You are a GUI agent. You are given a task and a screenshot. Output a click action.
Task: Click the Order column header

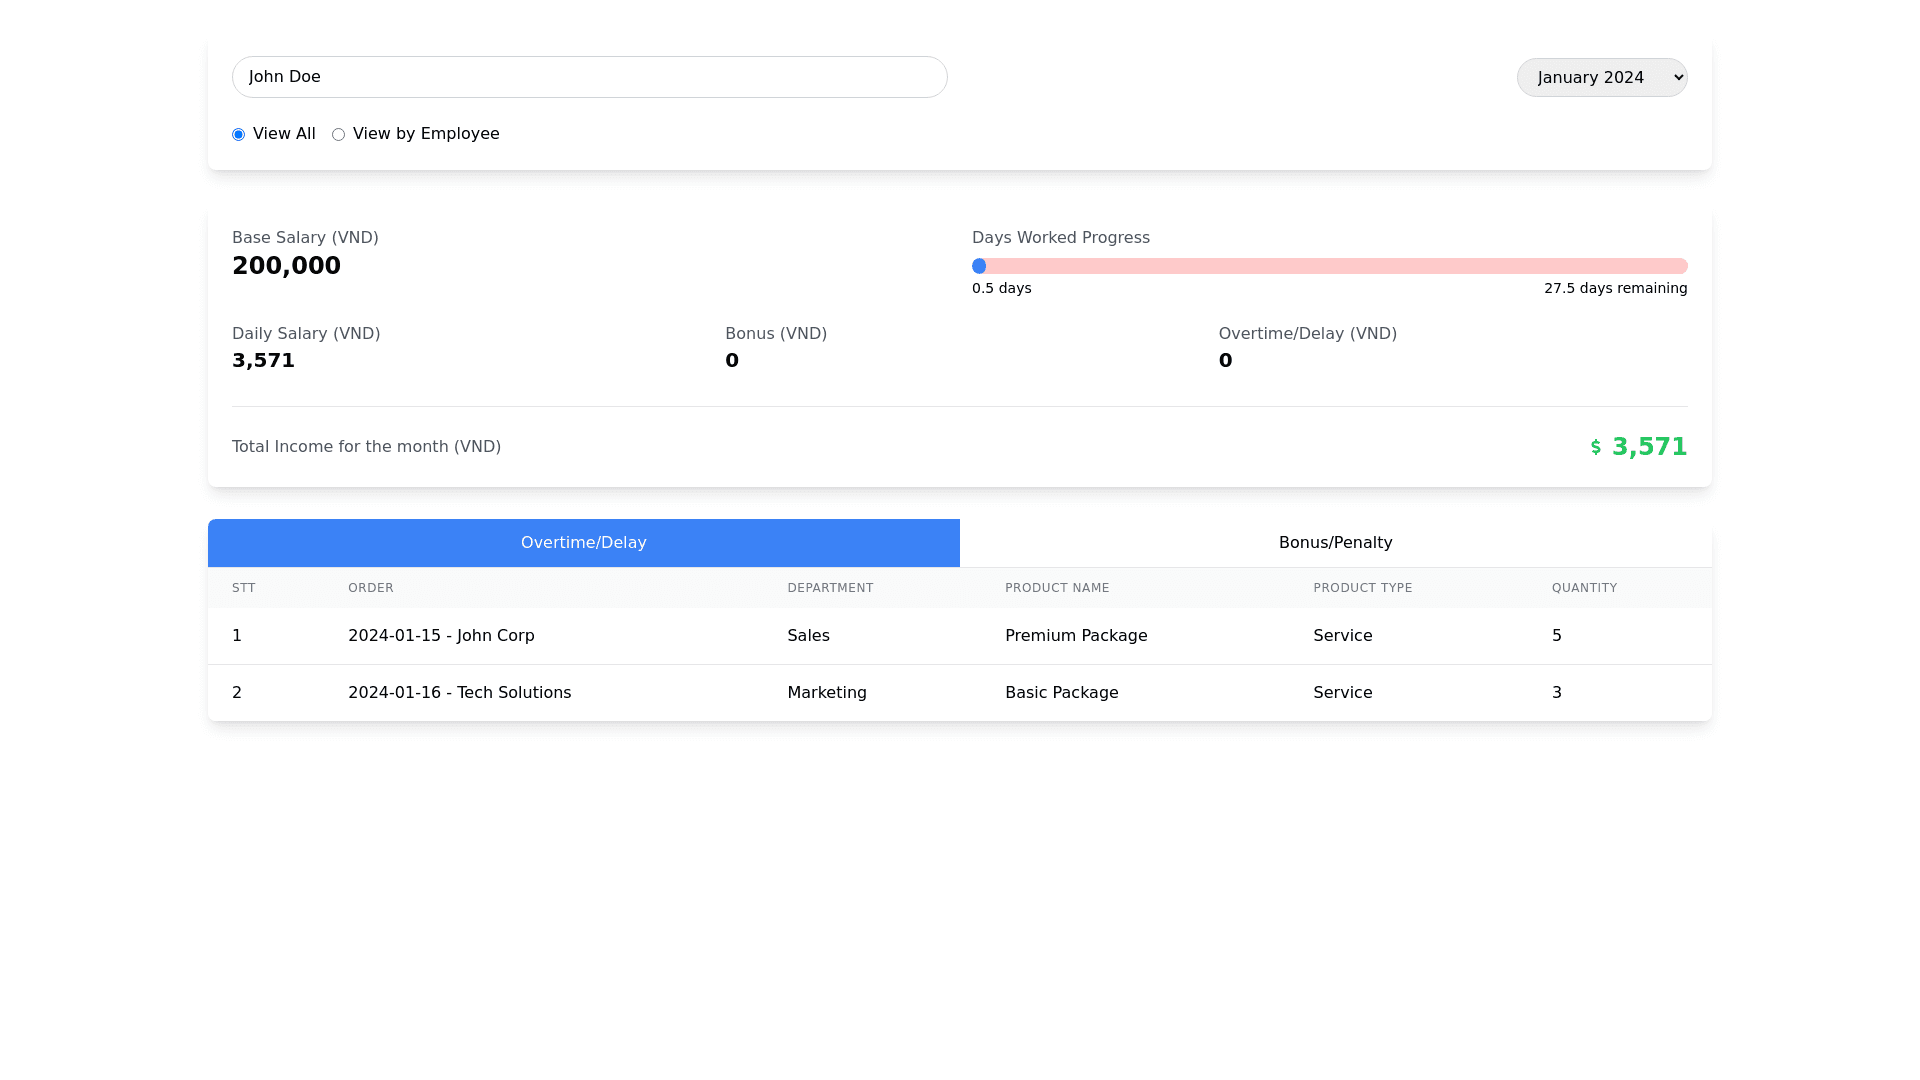[x=370, y=588]
